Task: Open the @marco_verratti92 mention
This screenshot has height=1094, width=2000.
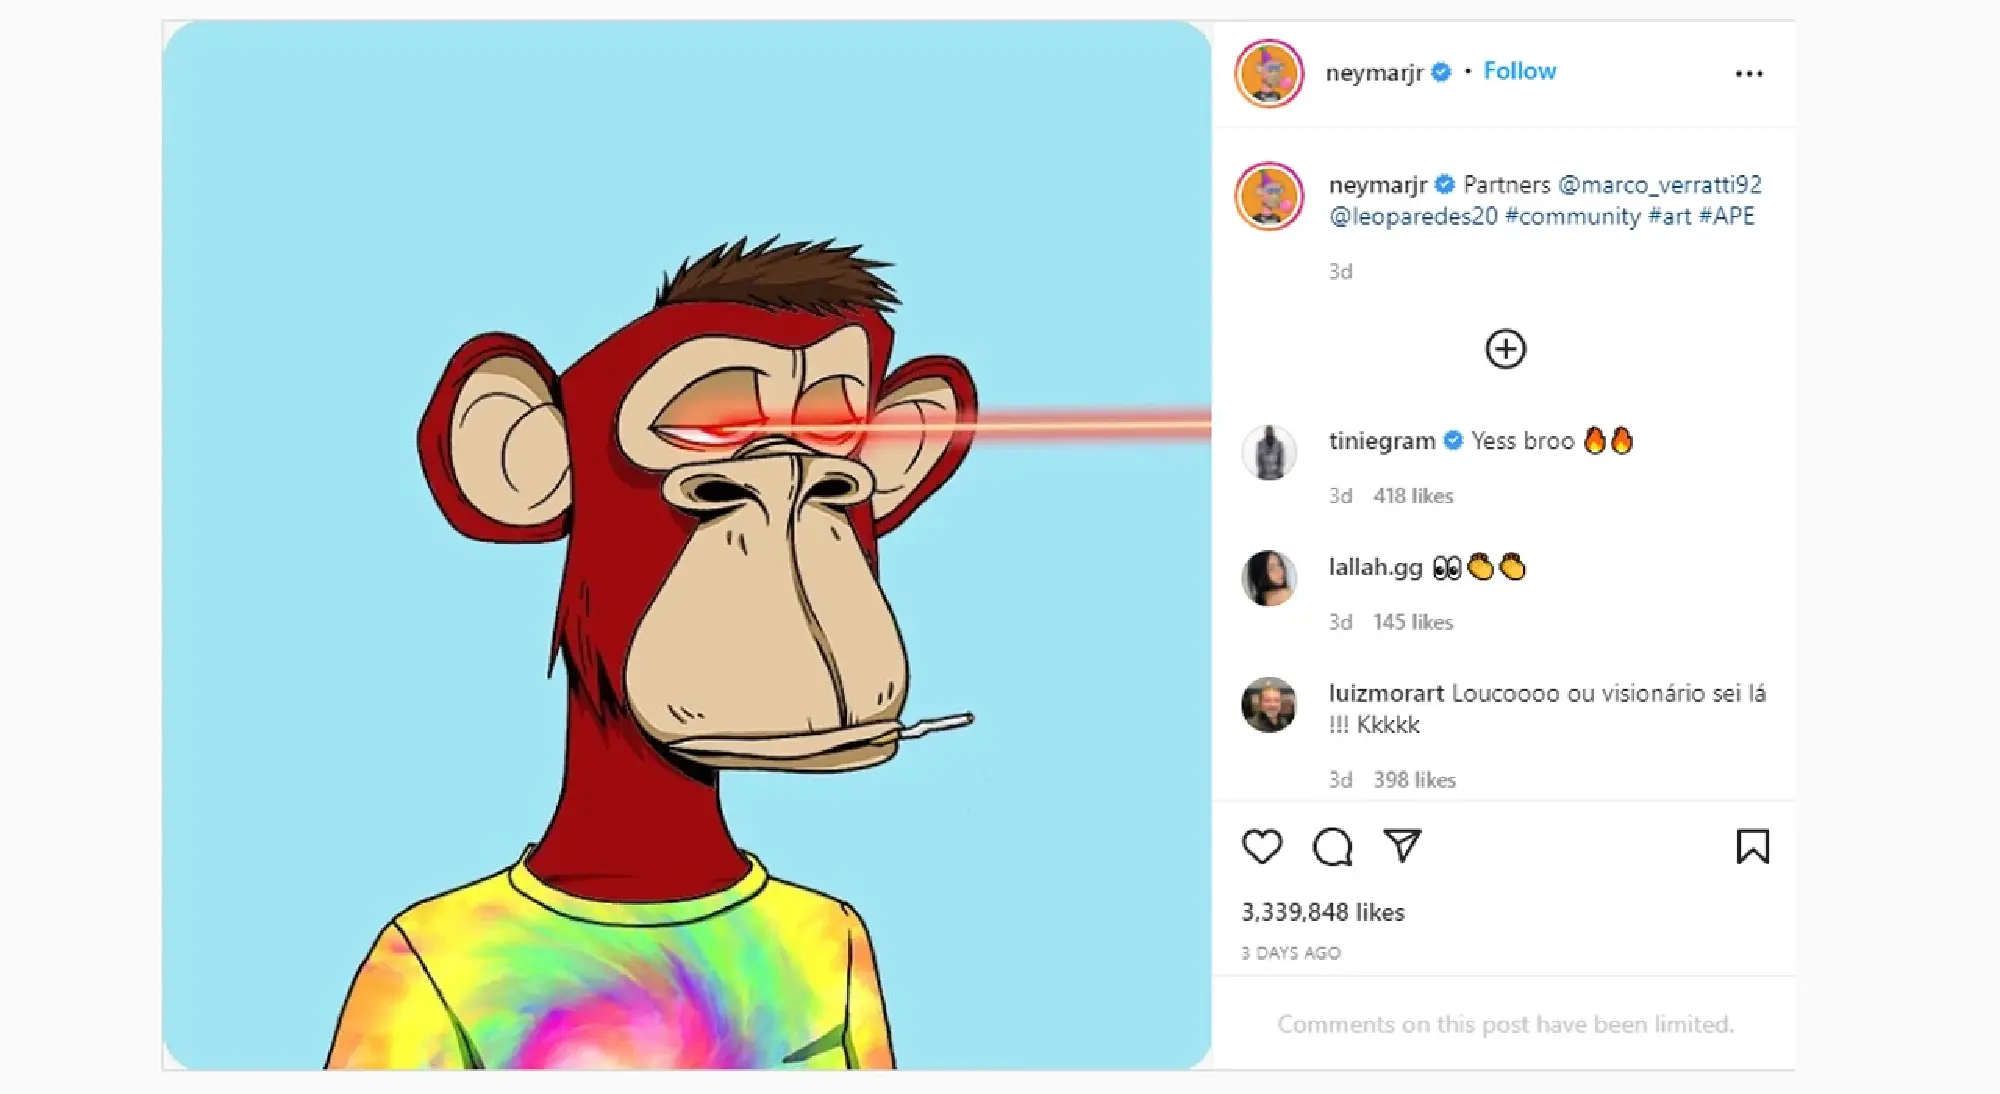Action: pos(1659,185)
